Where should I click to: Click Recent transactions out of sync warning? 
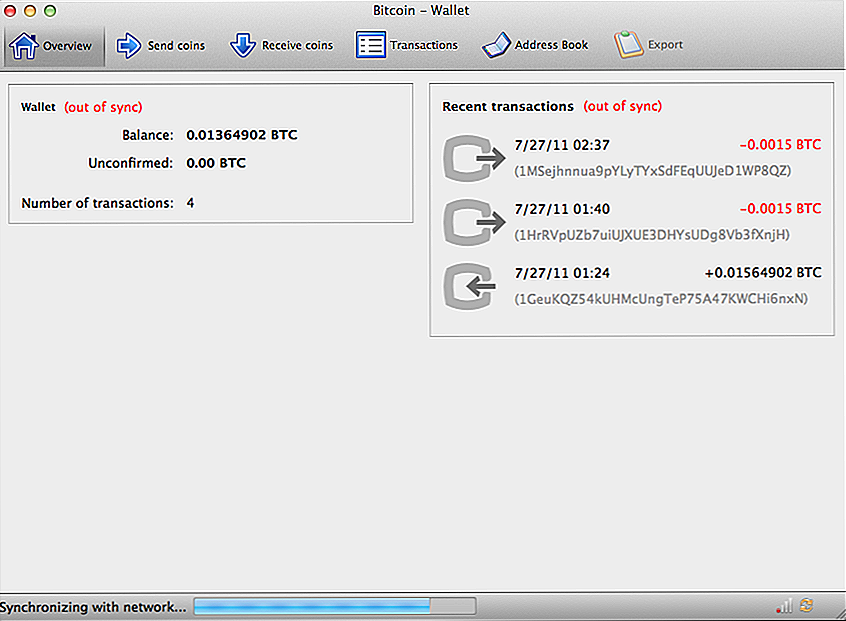click(x=623, y=106)
